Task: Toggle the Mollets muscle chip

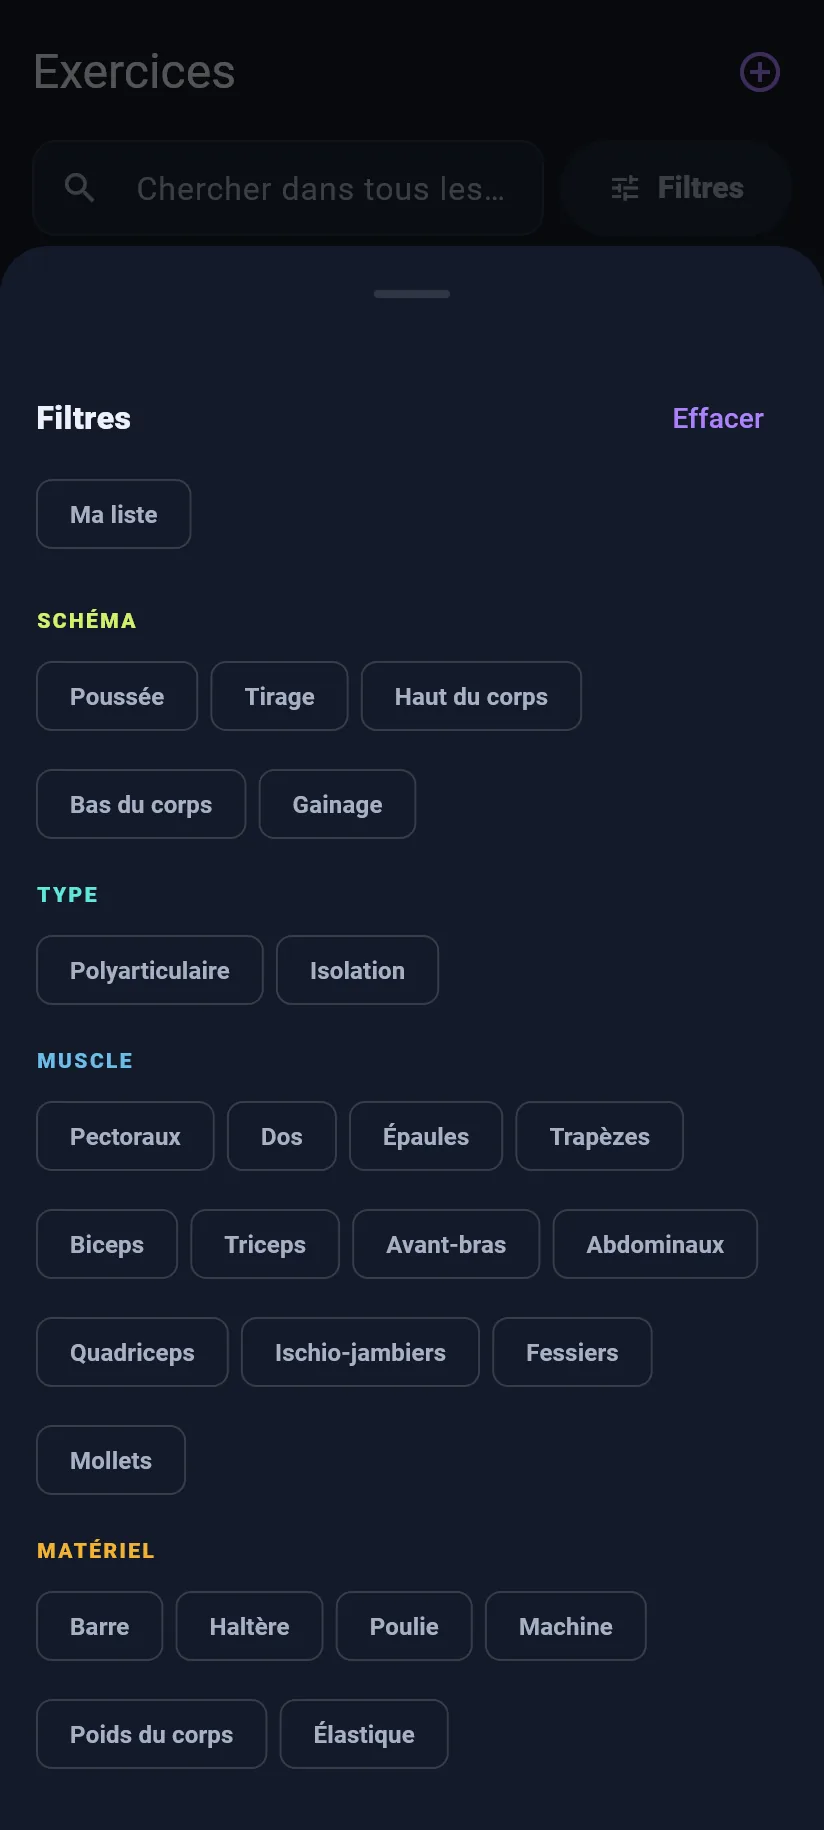Action: pos(111,1460)
